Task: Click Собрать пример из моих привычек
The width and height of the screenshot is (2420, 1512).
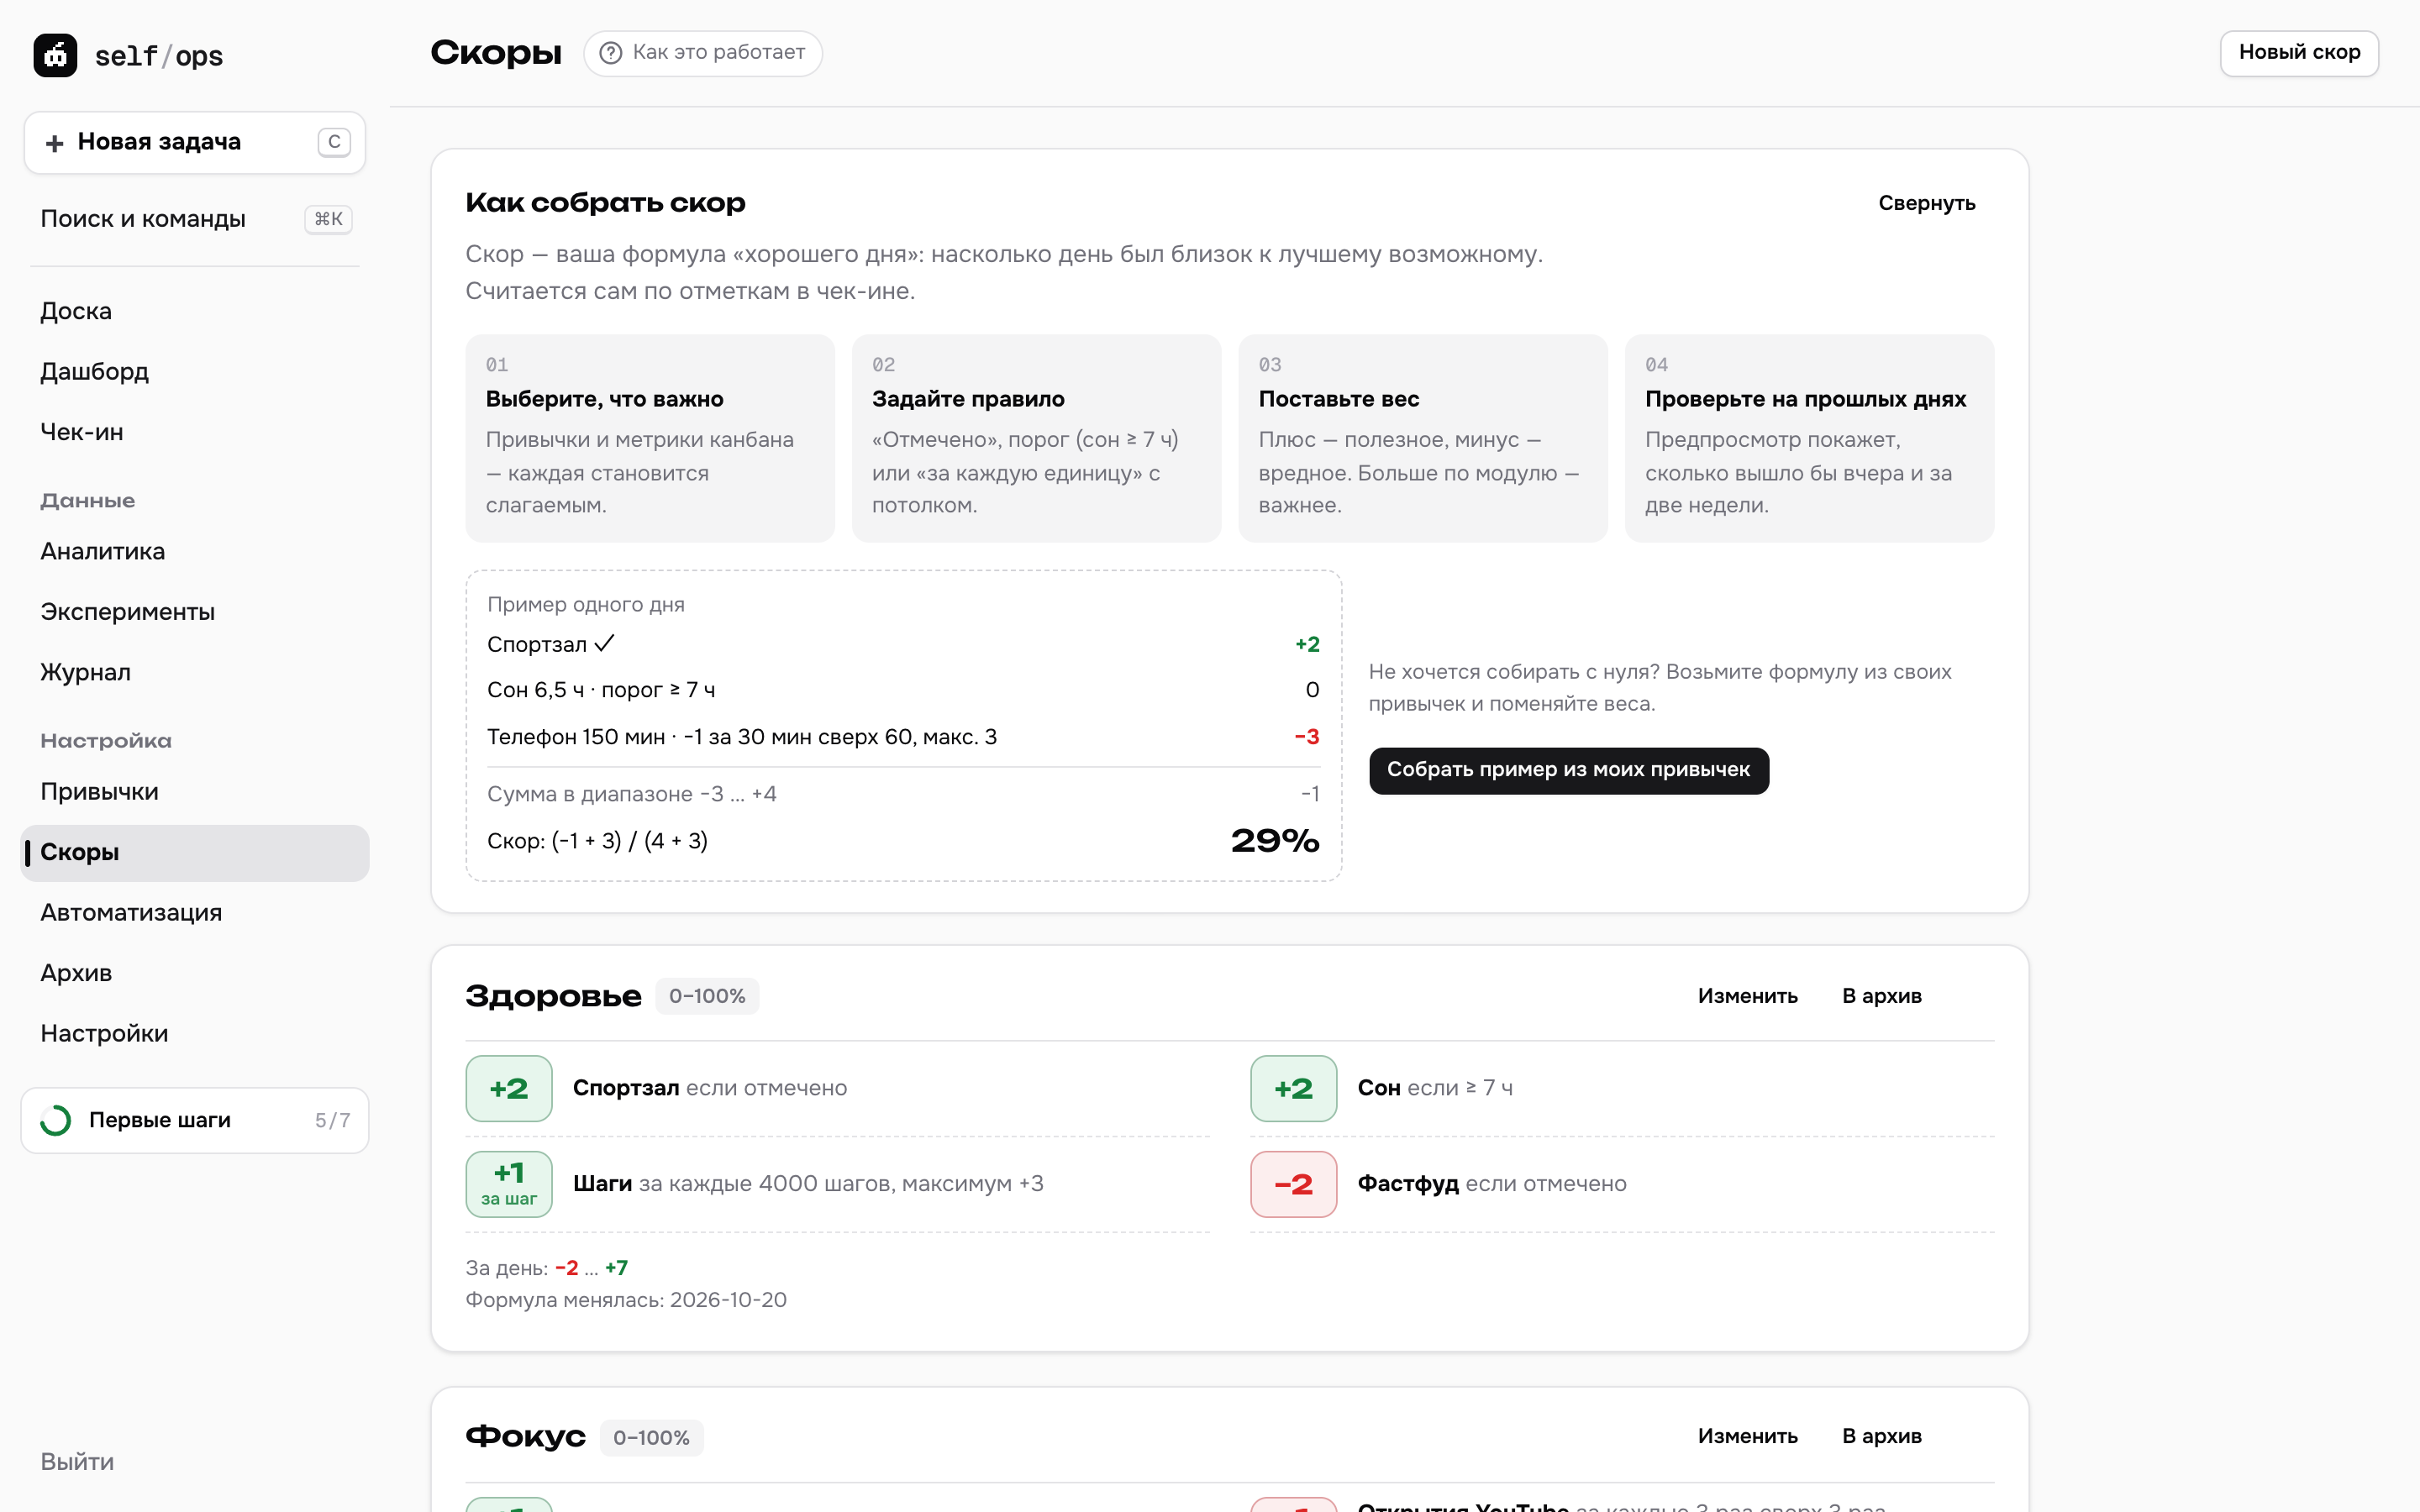Action: (1568, 770)
